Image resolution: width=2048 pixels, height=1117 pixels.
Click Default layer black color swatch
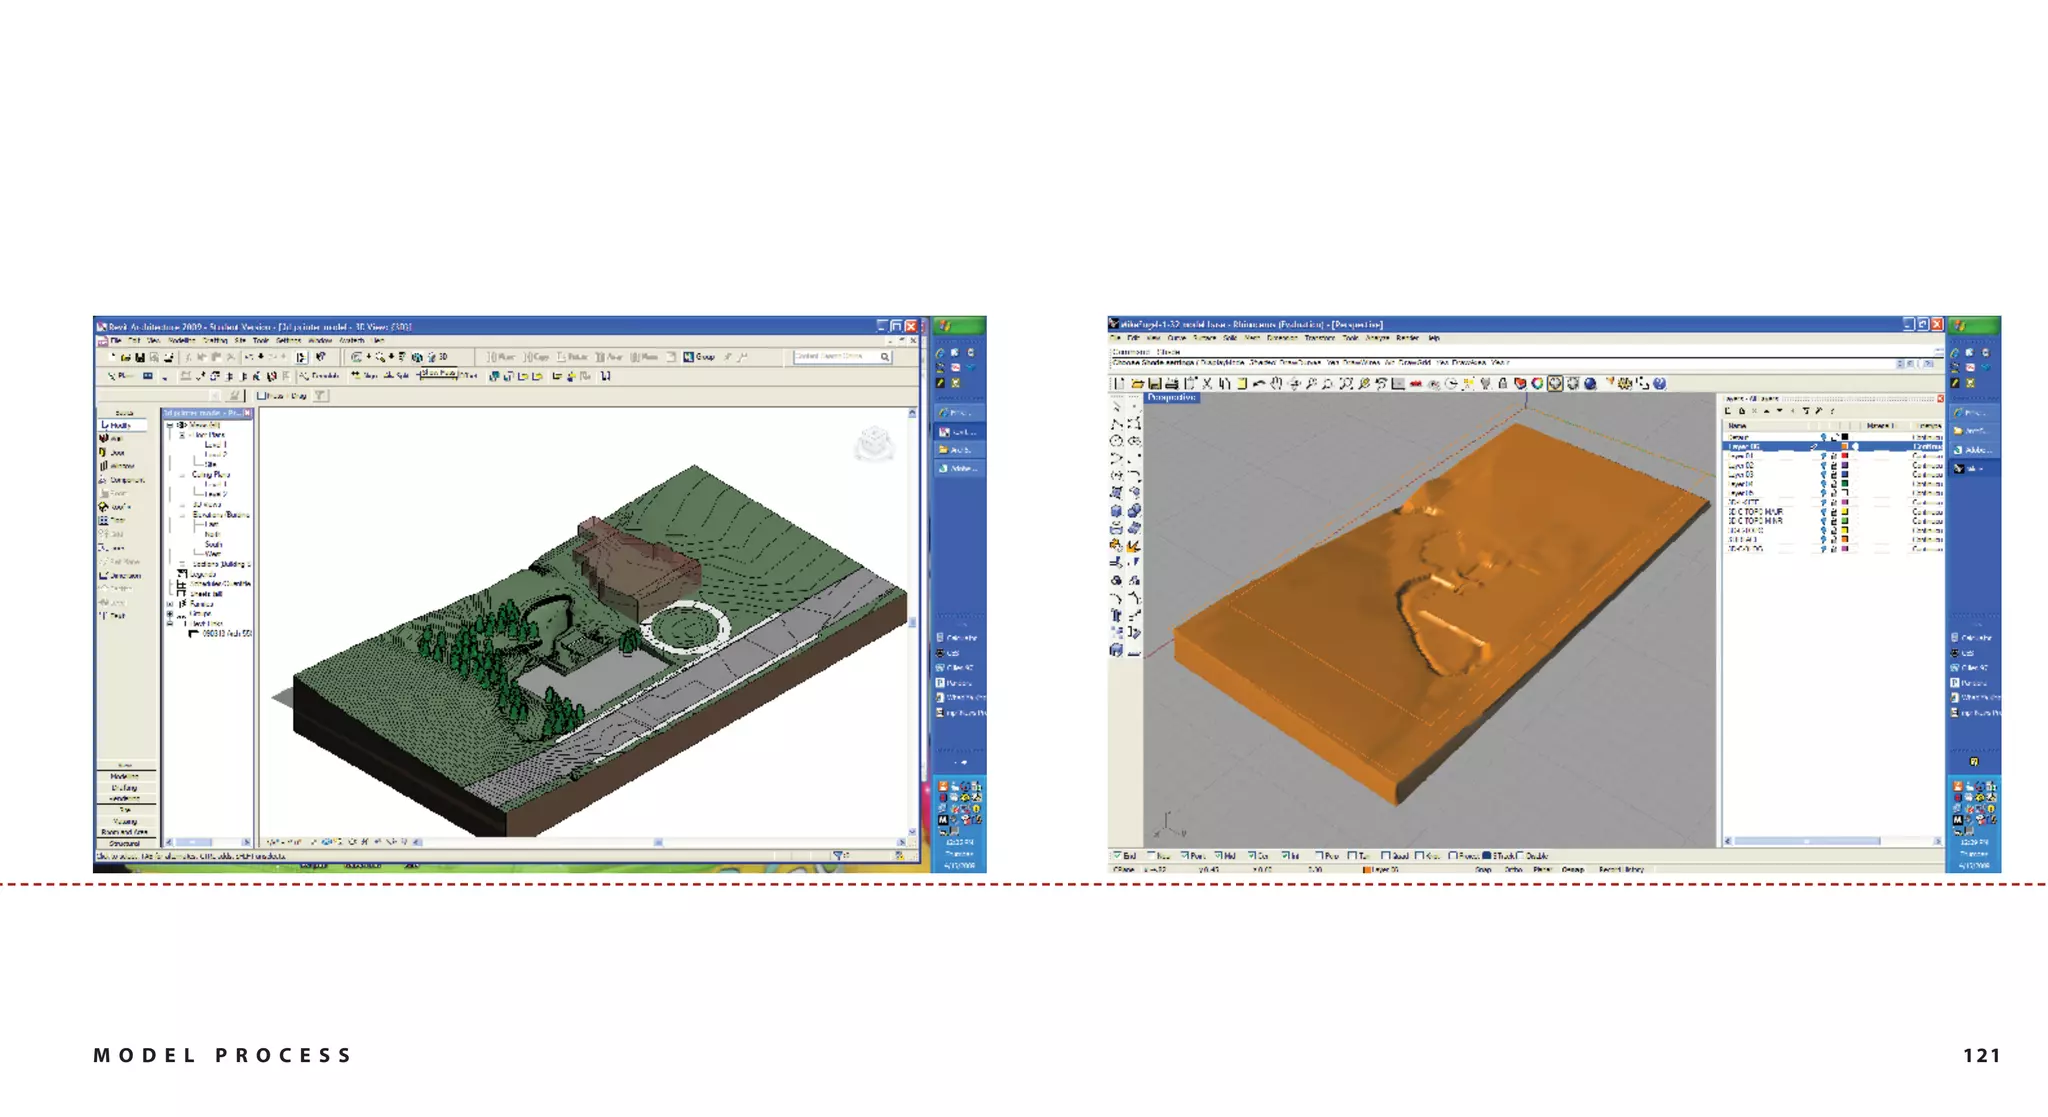pyautogui.click(x=1845, y=437)
